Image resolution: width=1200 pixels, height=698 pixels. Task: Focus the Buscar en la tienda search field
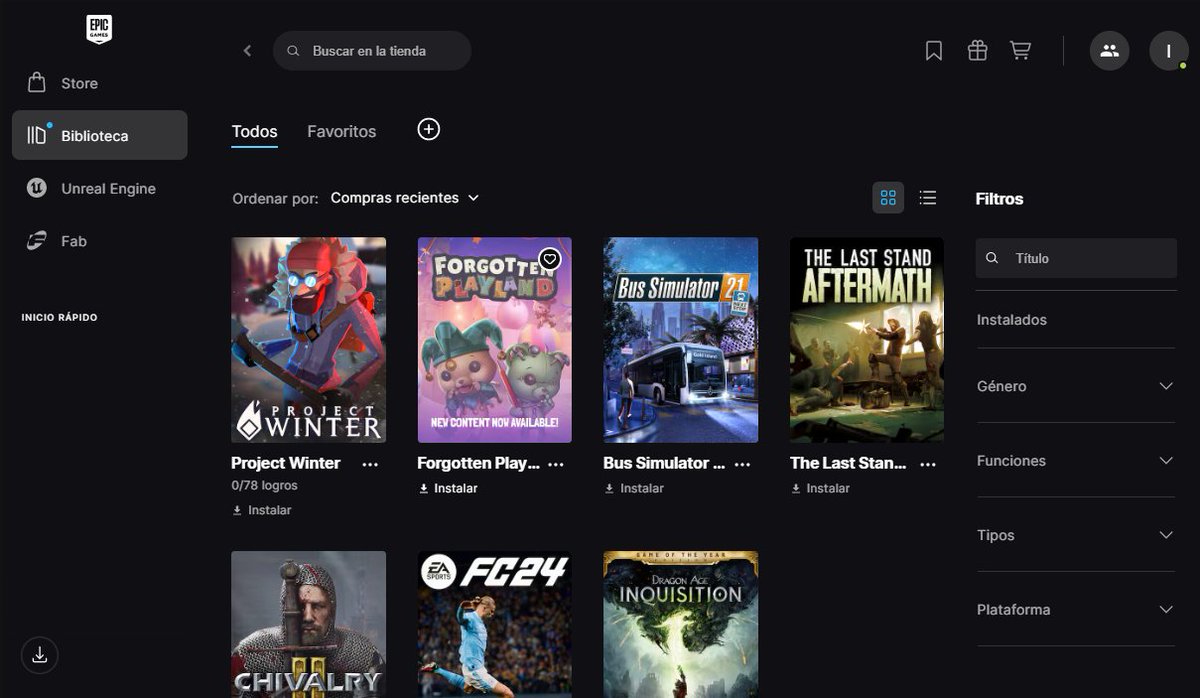[x=372, y=51]
